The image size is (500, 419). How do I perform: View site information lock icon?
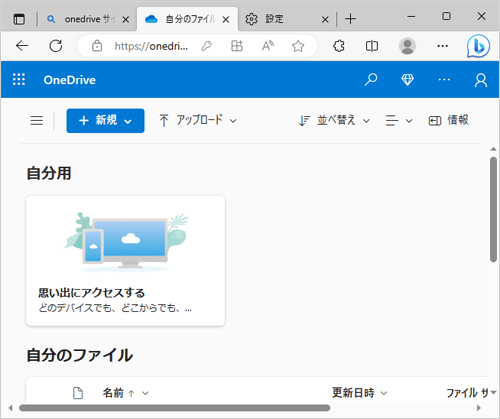click(x=97, y=46)
